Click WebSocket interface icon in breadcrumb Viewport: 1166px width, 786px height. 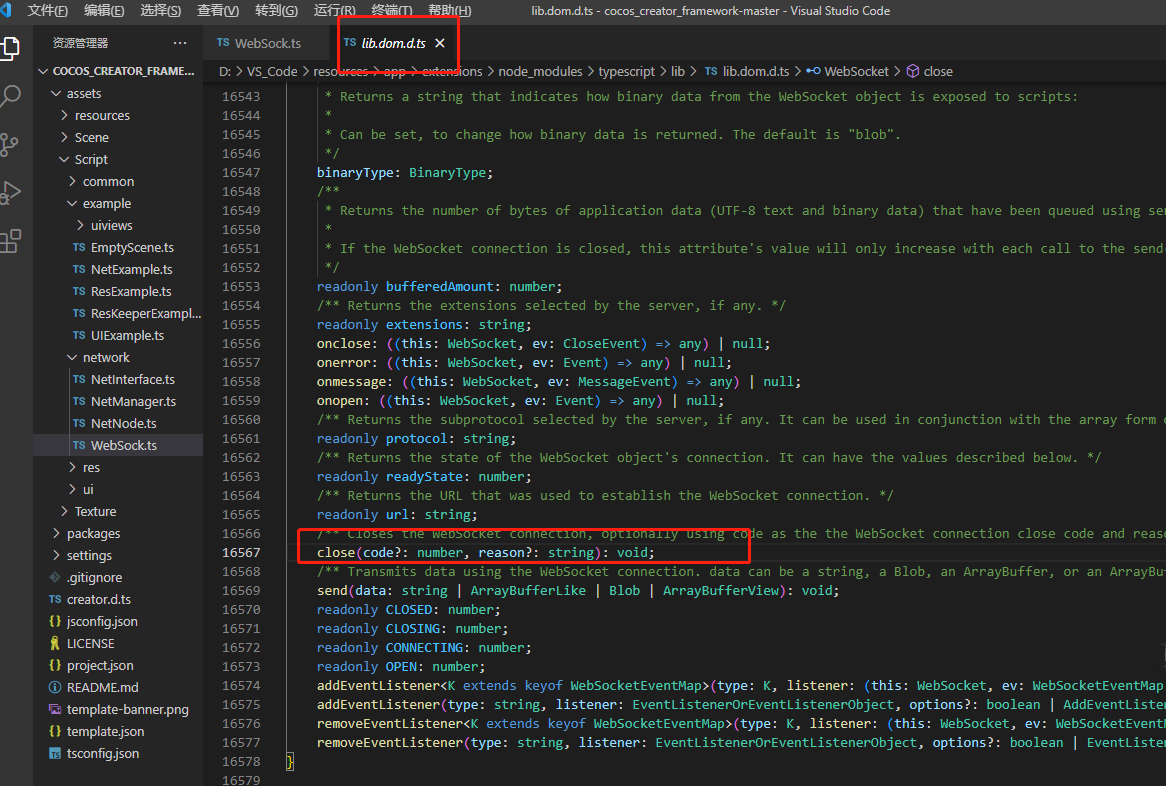point(814,71)
